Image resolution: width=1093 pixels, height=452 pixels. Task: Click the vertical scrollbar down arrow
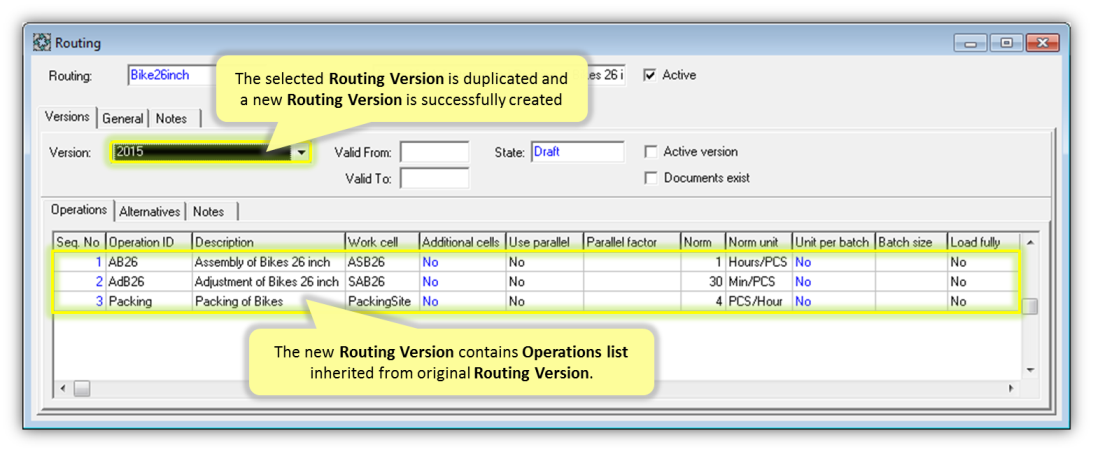coord(1030,370)
